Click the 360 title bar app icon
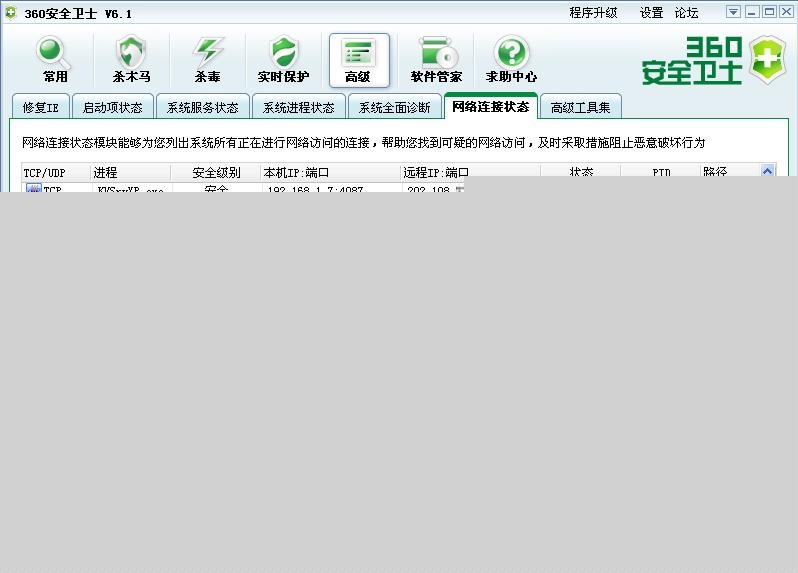Screen dimensions: 798x573 pyautogui.click(x=10, y=13)
